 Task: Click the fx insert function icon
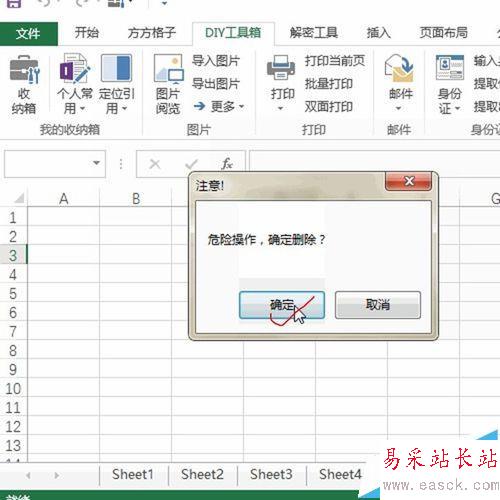point(227,164)
